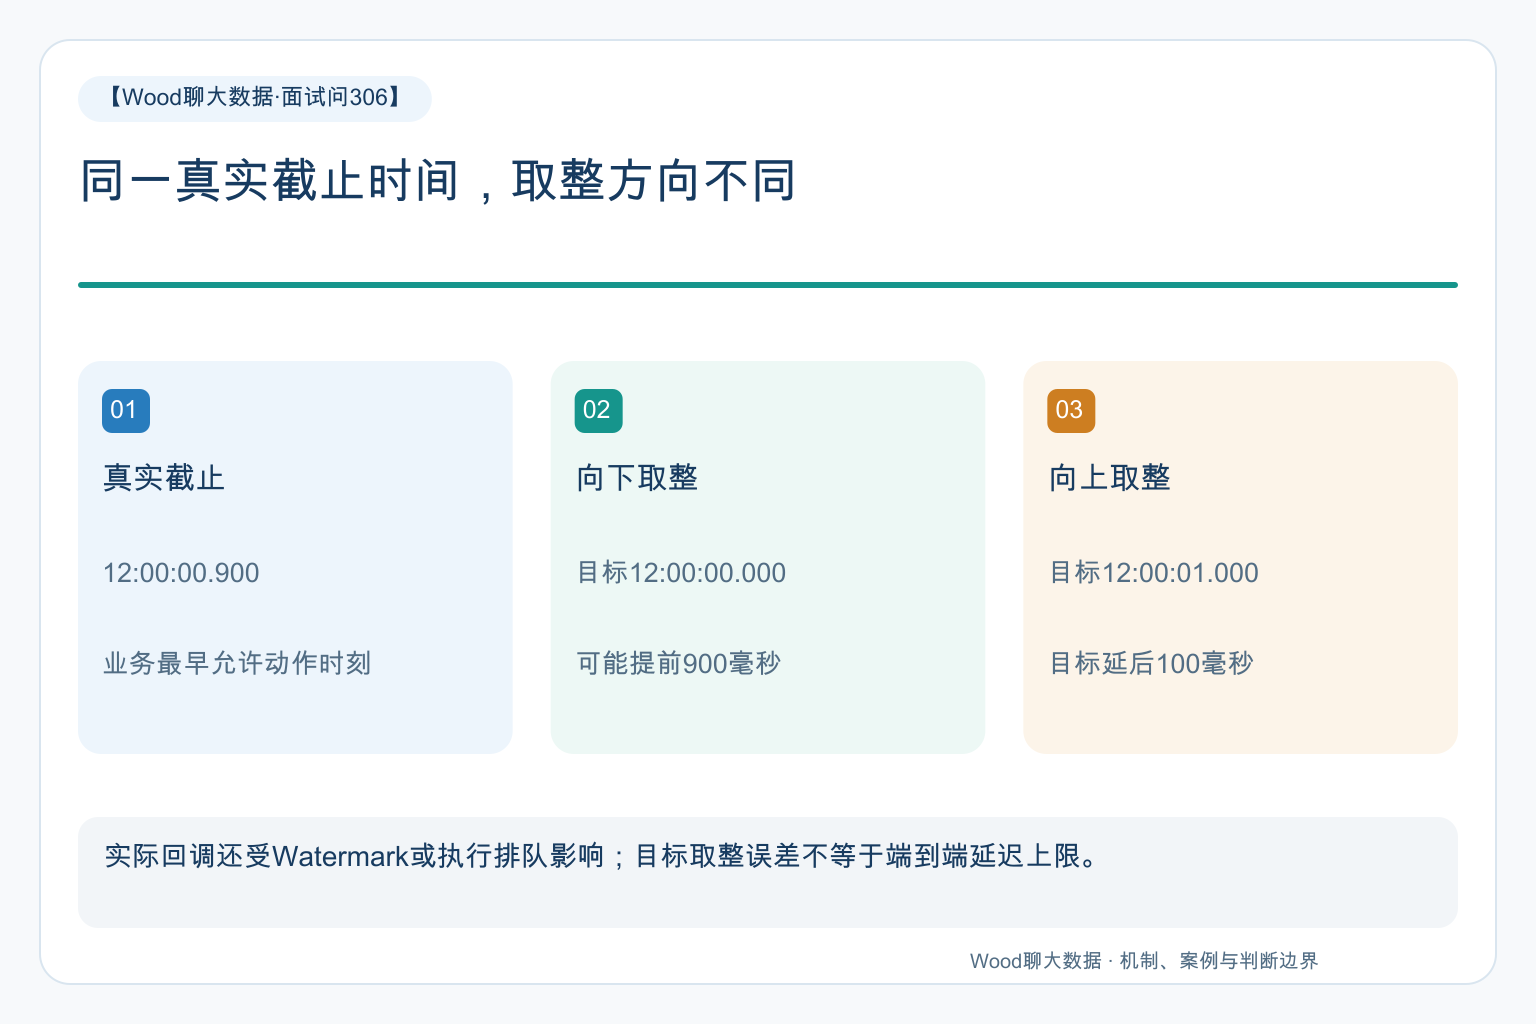Click the line 目标延后100毫秒
The width and height of the screenshot is (1536, 1024).
click(x=1151, y=663)
